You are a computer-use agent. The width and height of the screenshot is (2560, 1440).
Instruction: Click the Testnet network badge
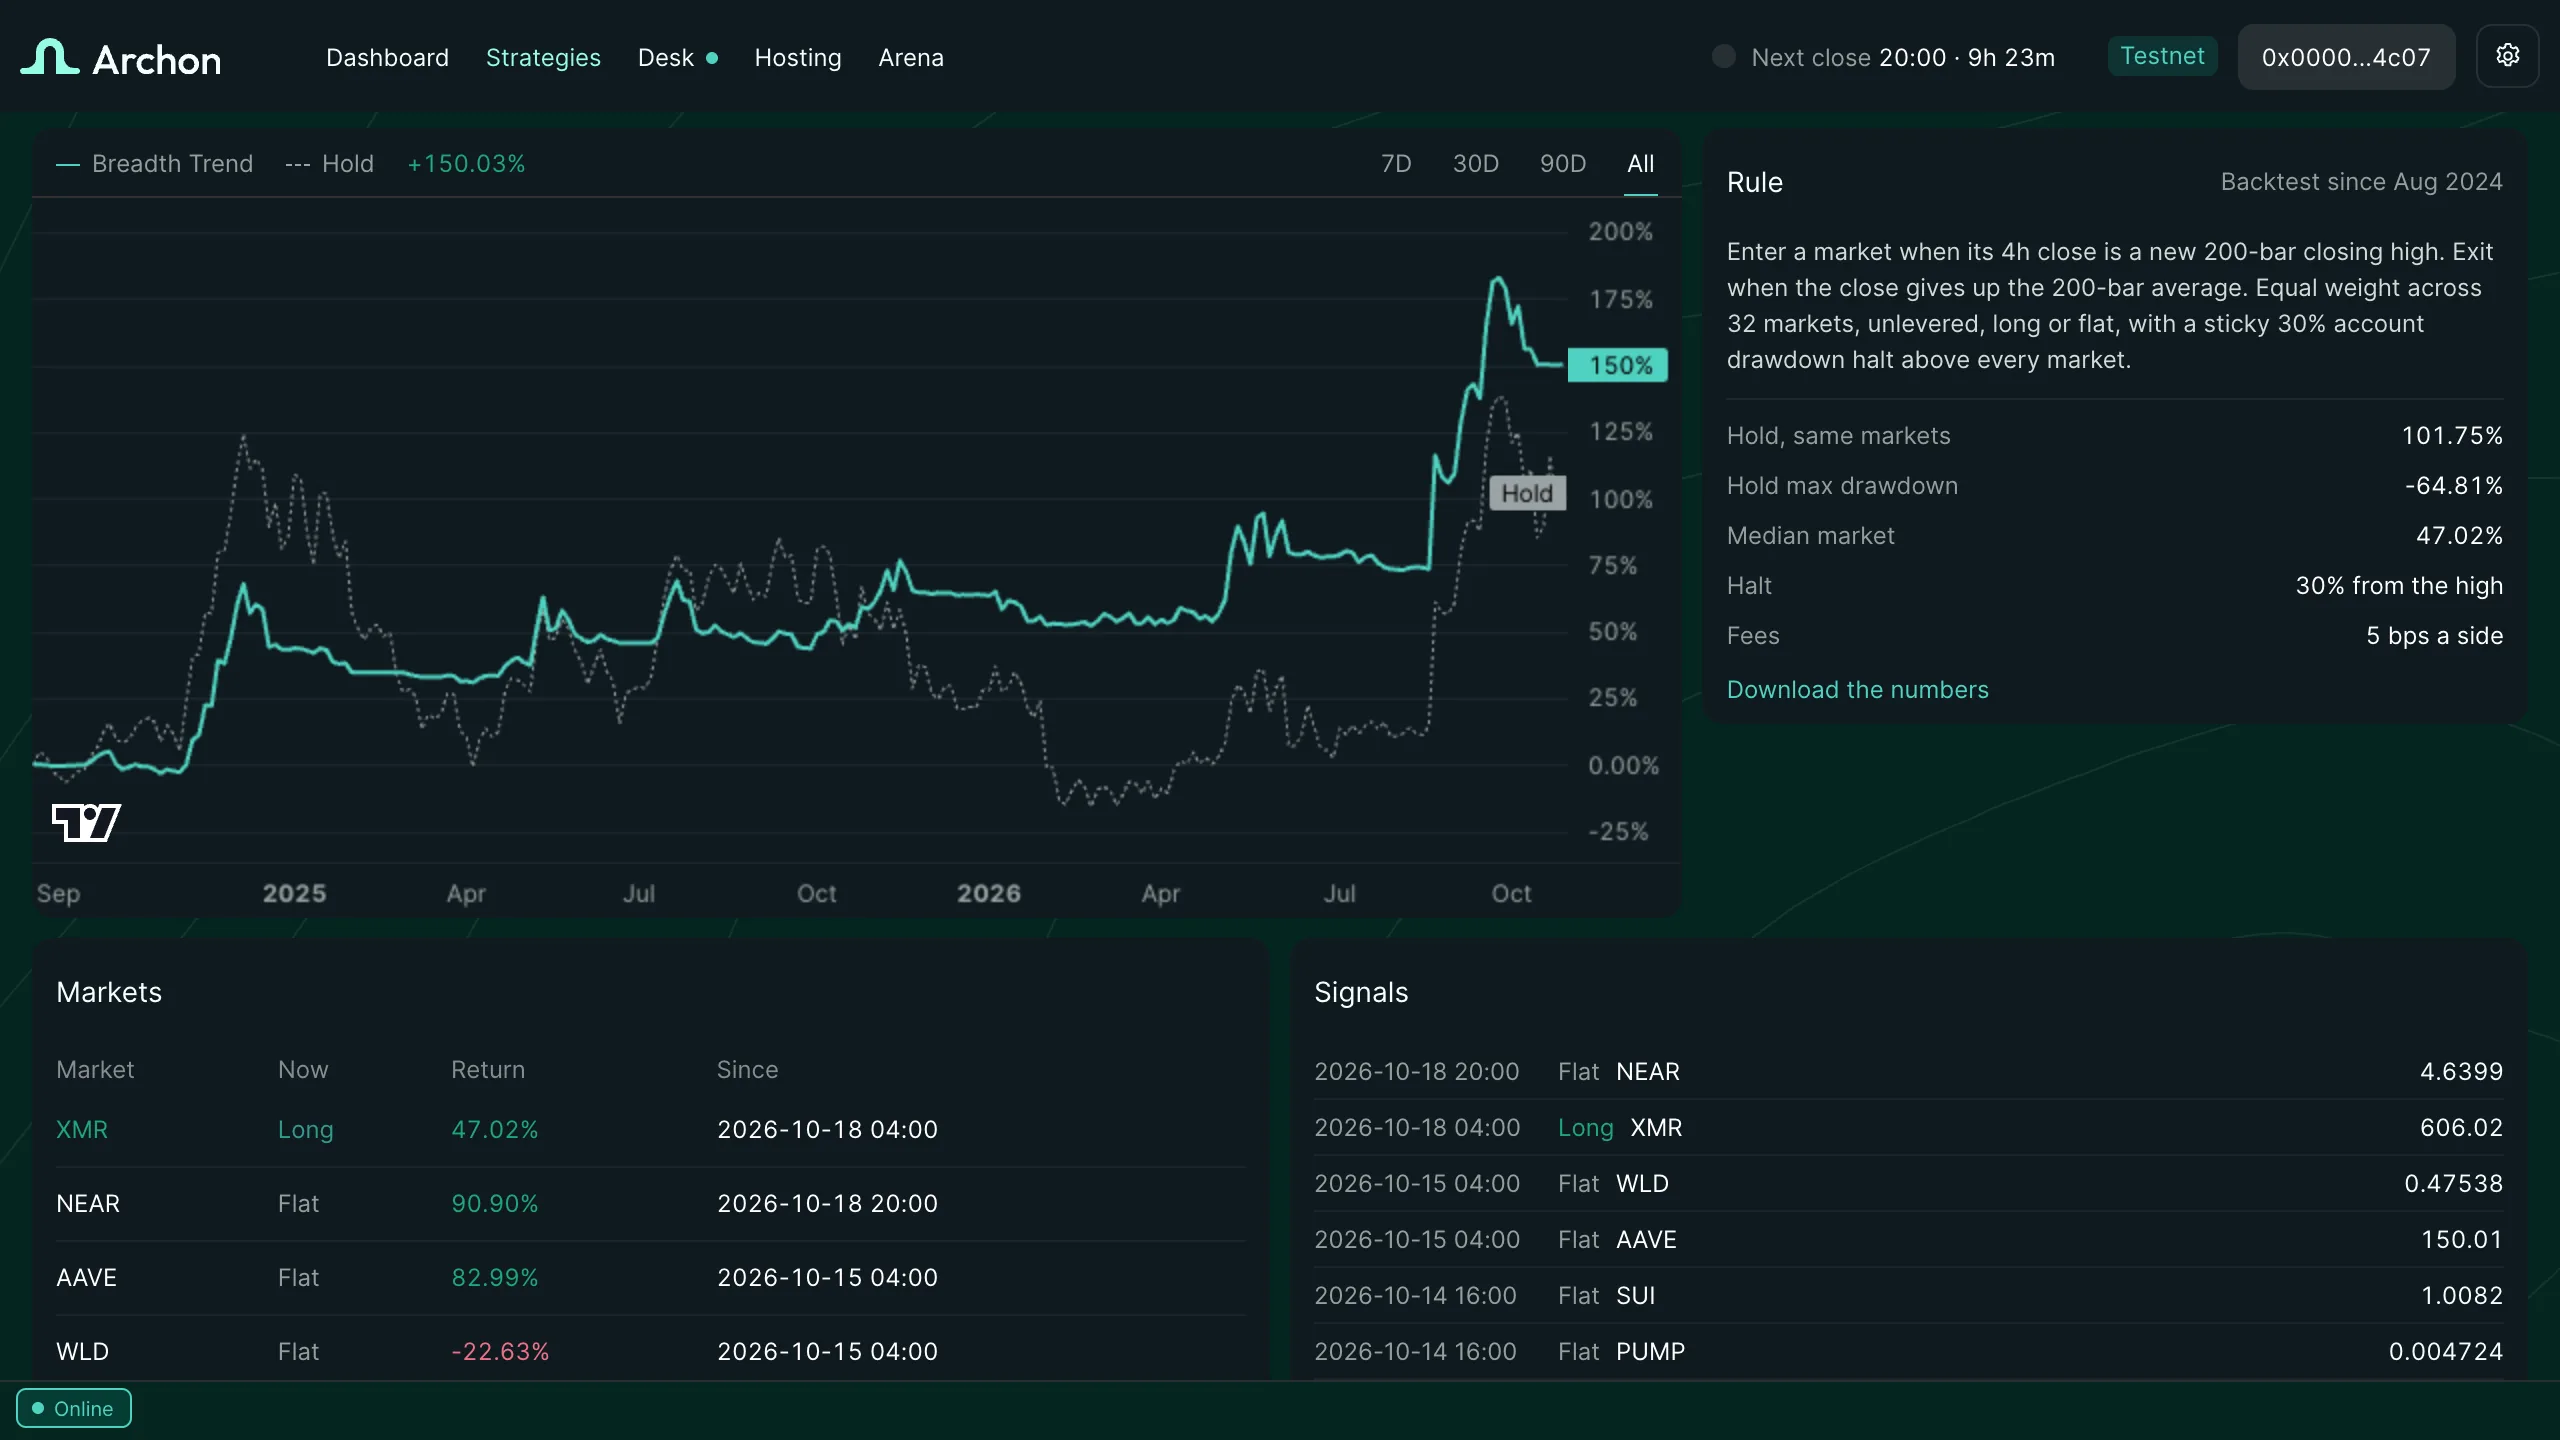pyautogui.click(x=2162, y=56)
